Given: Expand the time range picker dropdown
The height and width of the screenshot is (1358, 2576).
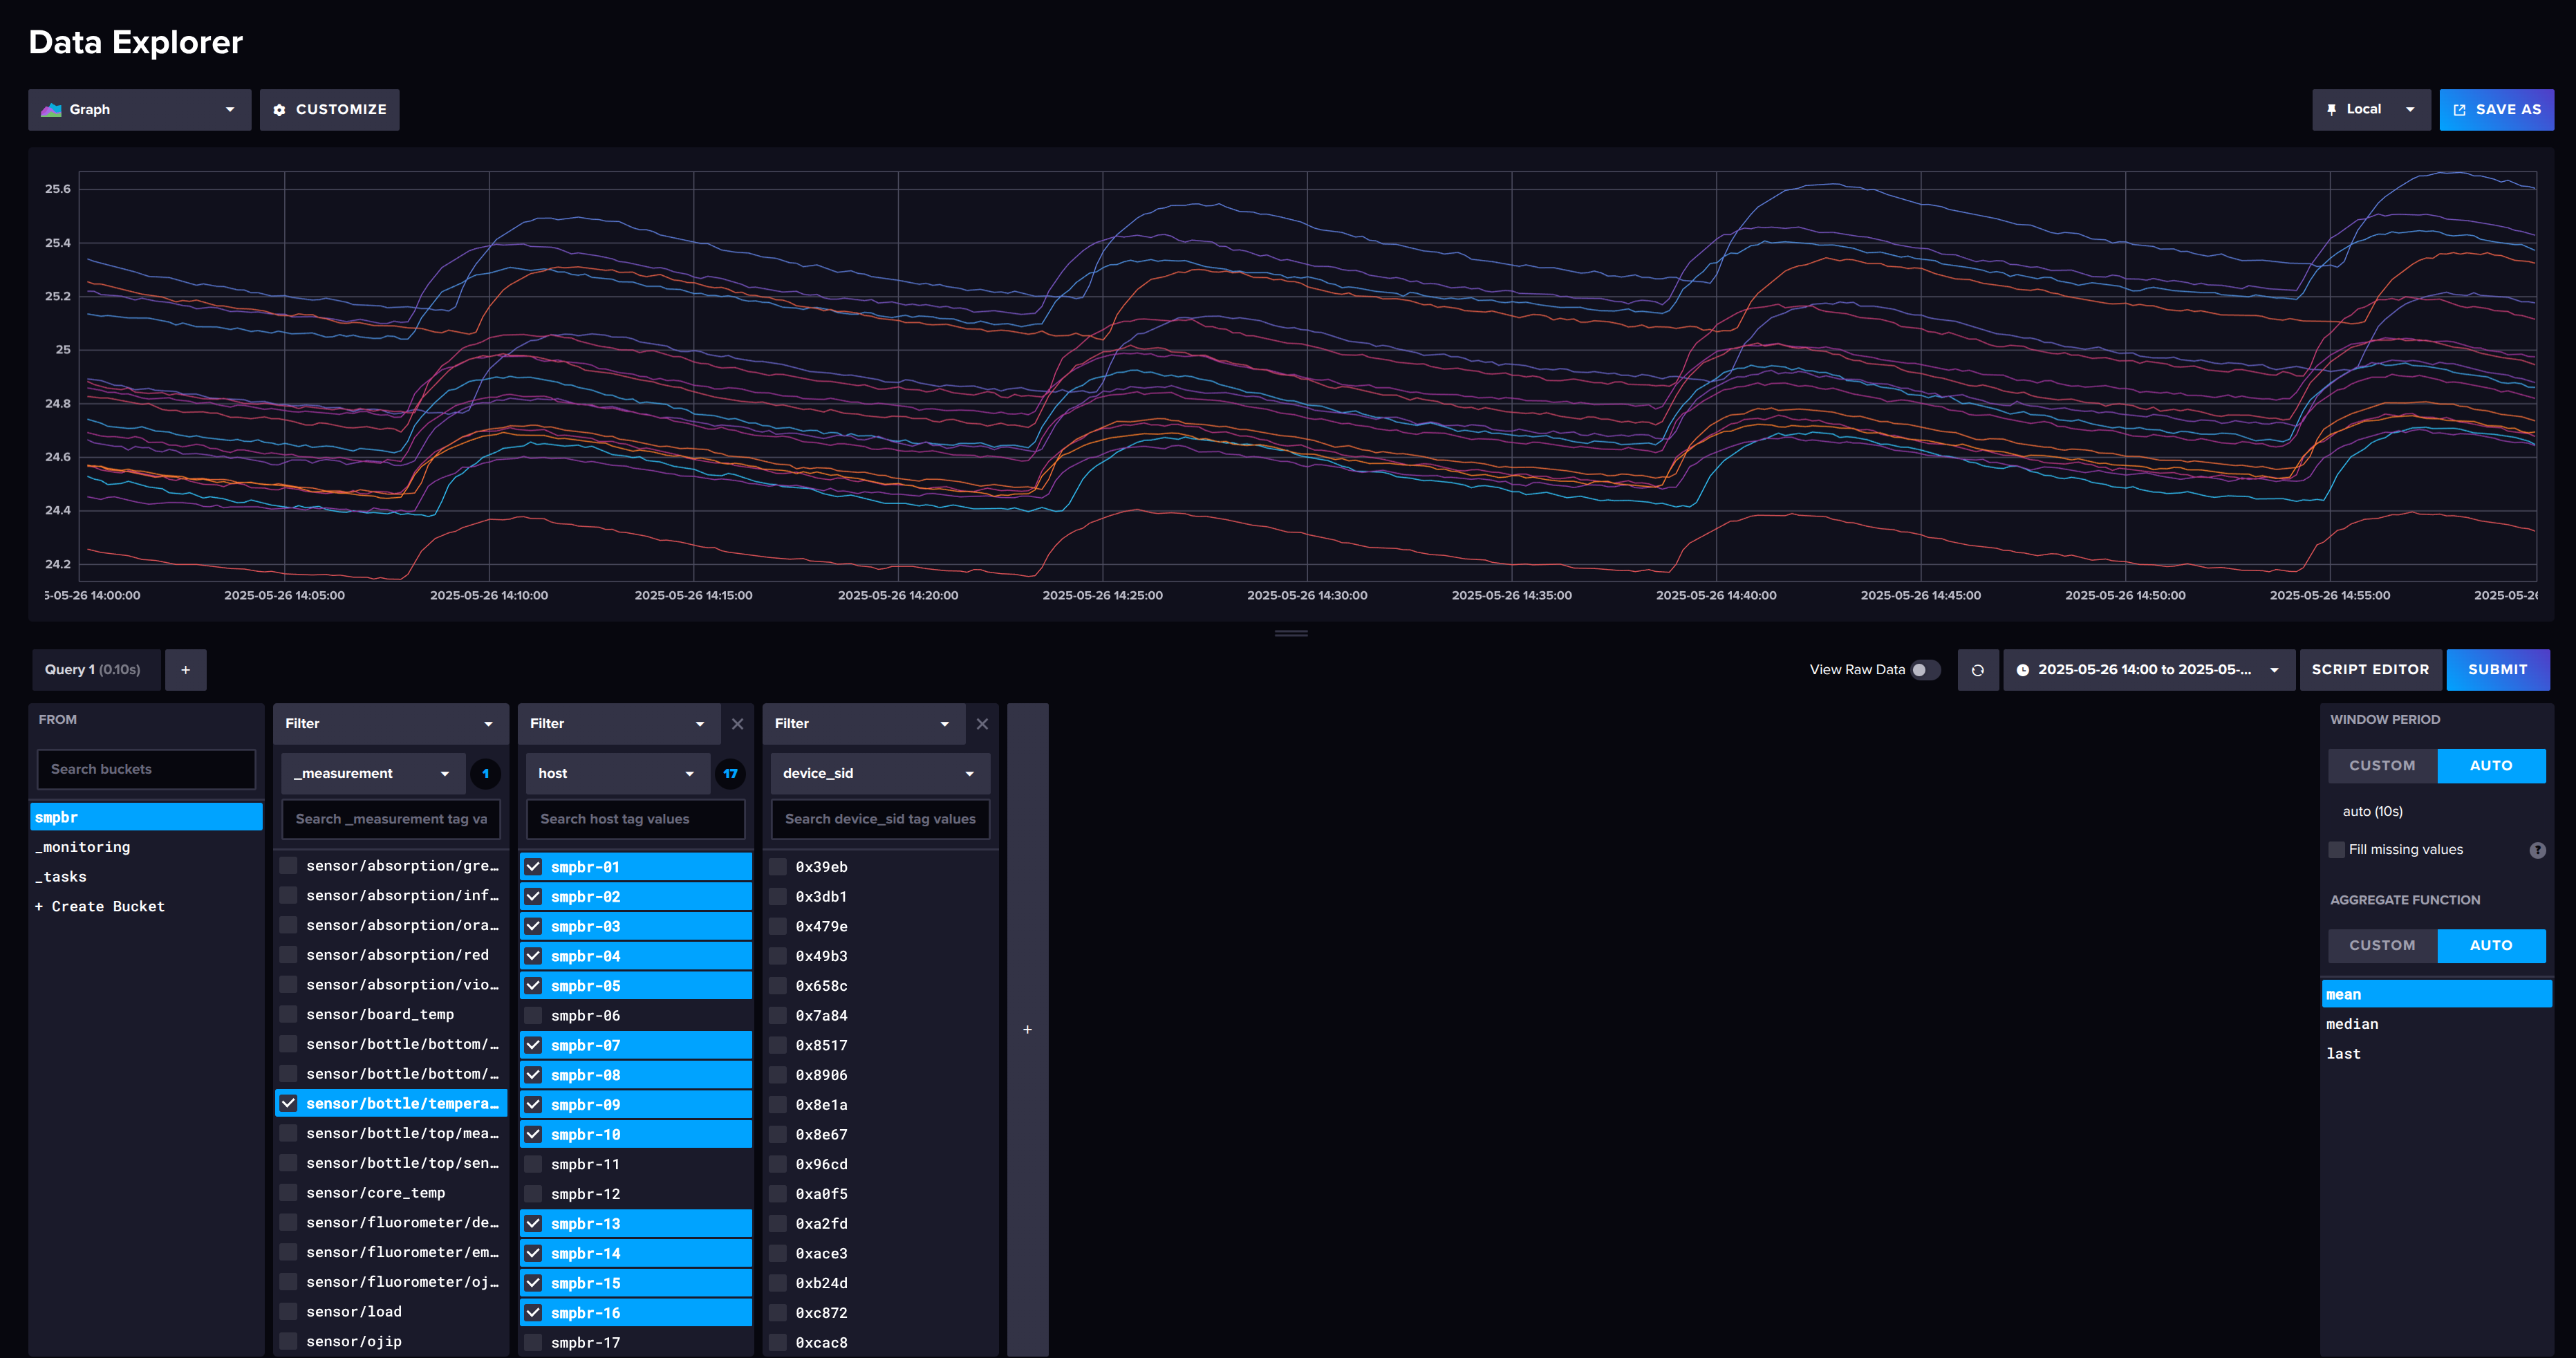Looking at the screenshot, I should (x=2148, y=670).
